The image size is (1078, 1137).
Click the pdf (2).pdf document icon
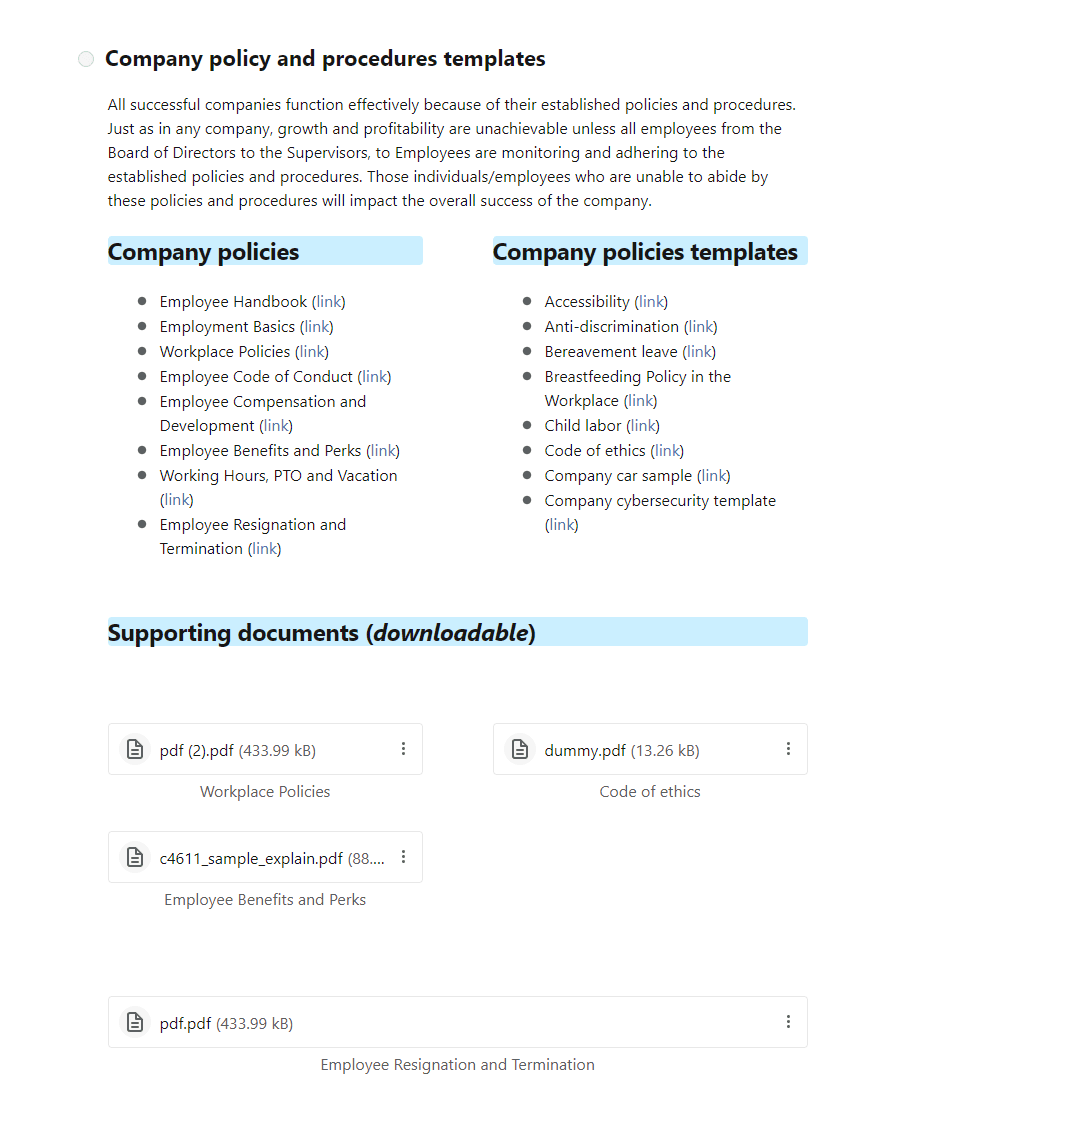tap(135, 749)
